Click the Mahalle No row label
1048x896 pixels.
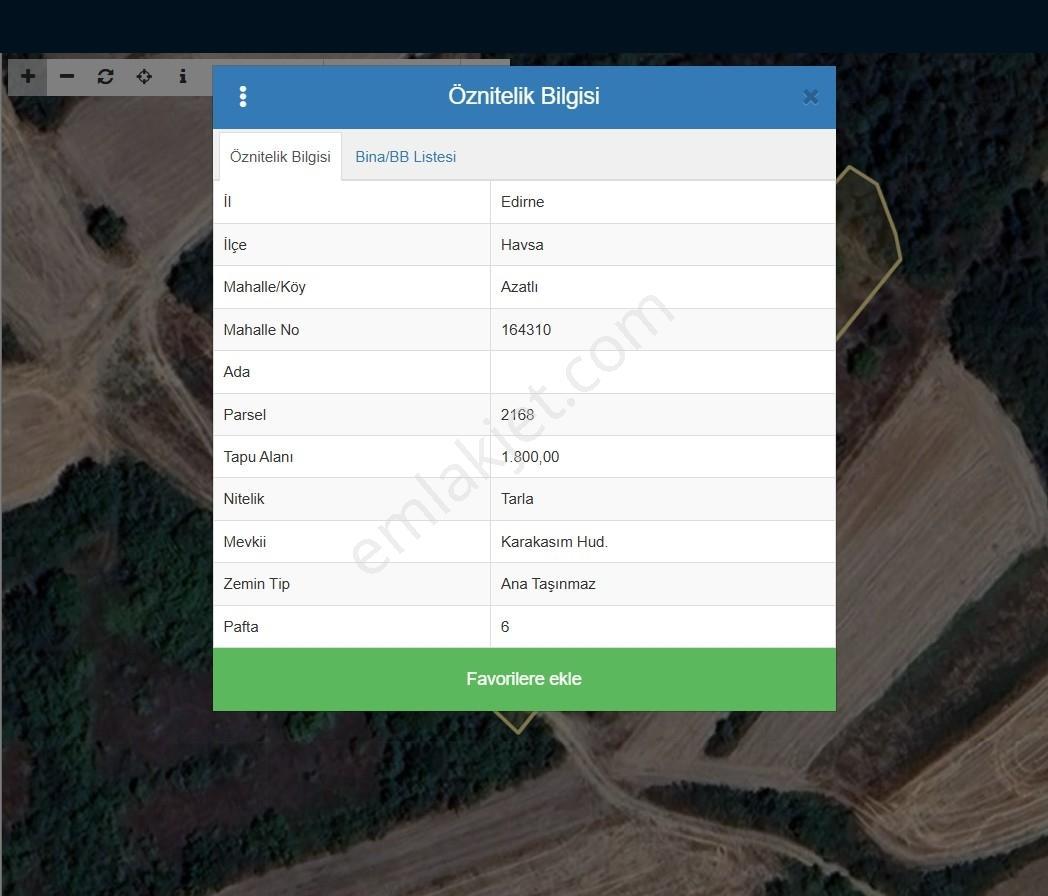pyautogui.click(x=261, y=329)
